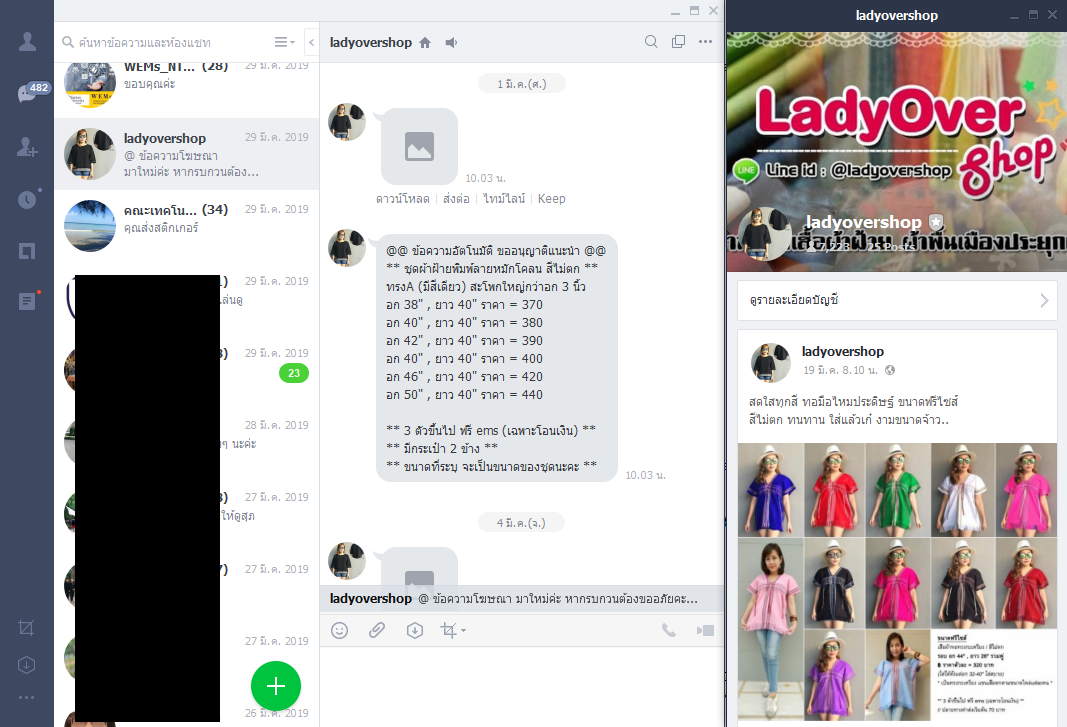This screenshot has height=727, width=1067.
Task: Open the blouse product collage photo in post
Action: tap(897, 582)
